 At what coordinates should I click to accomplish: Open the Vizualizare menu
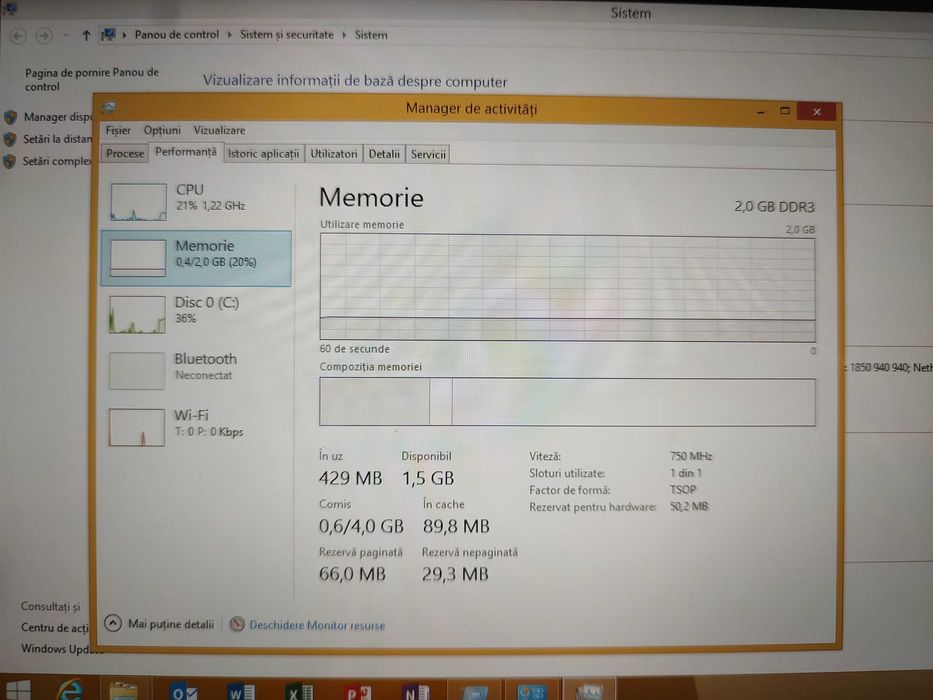(x=219, y=130)
